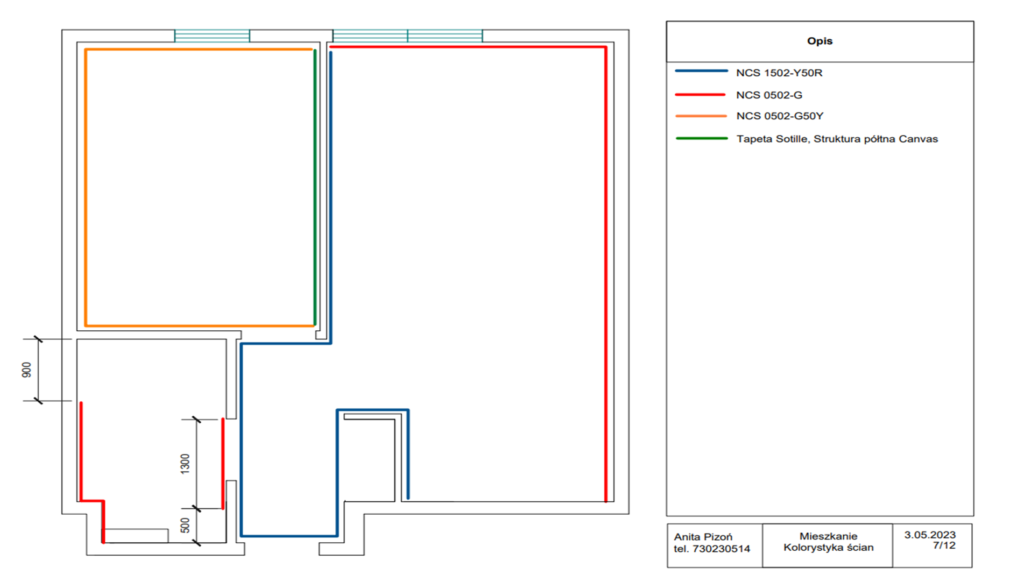
Task: Click the sheet number 7/12
Action: (x=941, y=547)
